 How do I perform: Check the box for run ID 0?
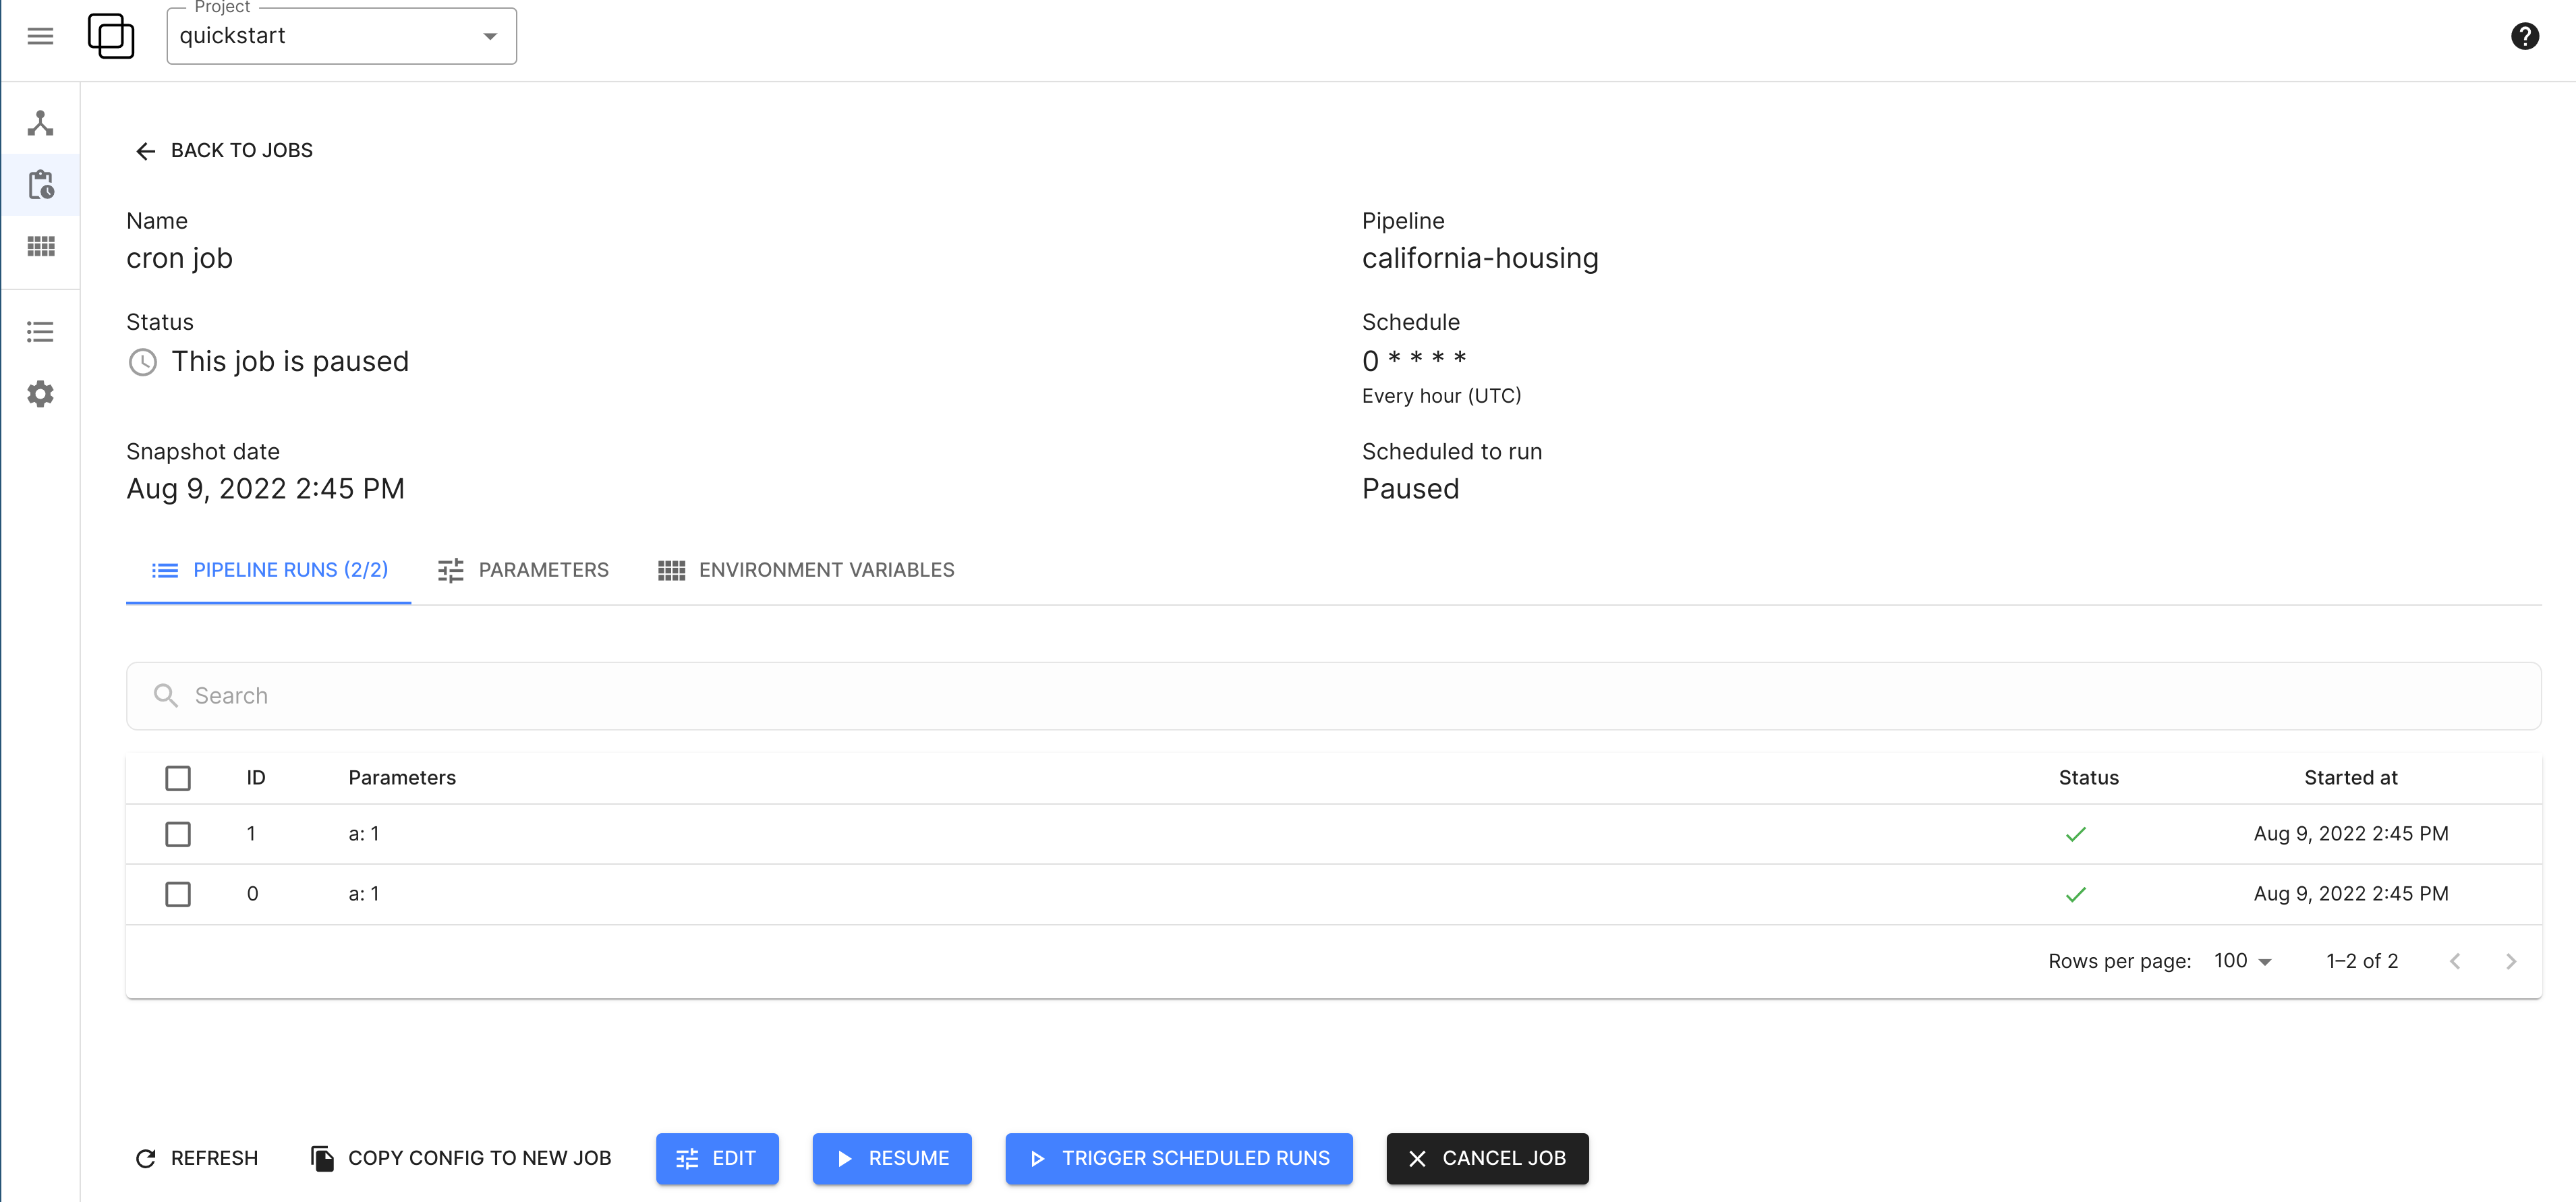[x=178, y=894]
